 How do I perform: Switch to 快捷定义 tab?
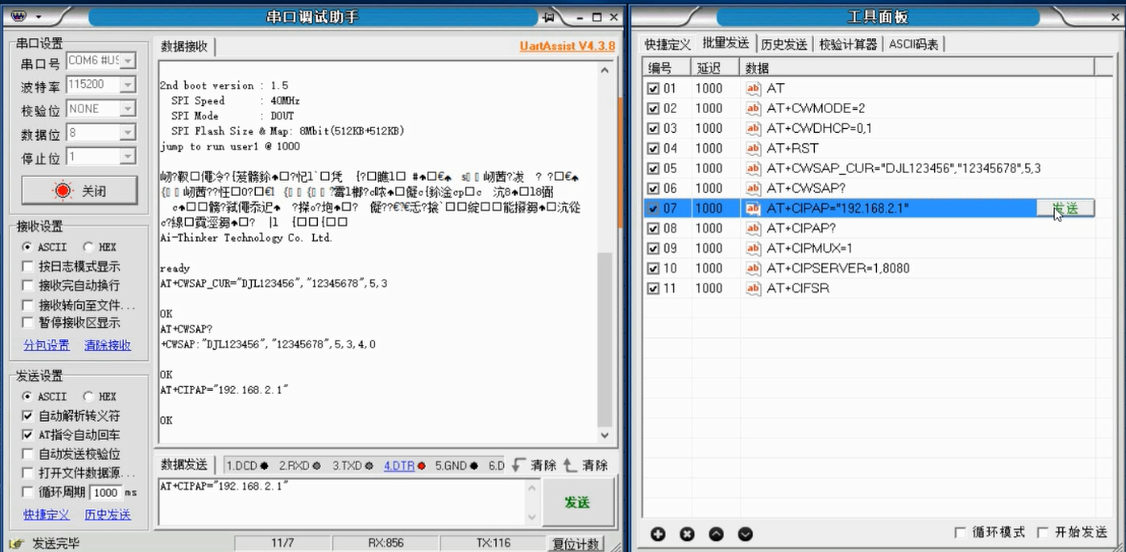[x=667, y=45]
